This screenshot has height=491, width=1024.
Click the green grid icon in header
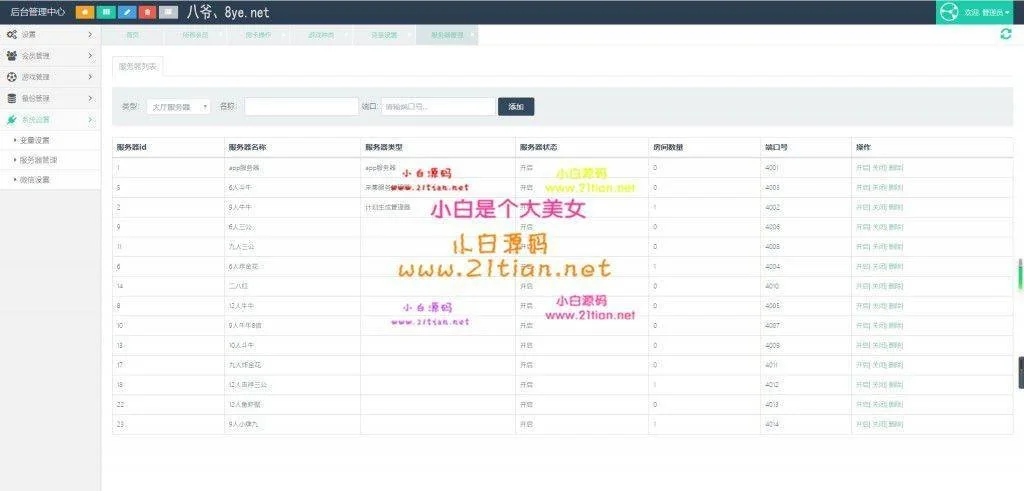pos(106,12)
